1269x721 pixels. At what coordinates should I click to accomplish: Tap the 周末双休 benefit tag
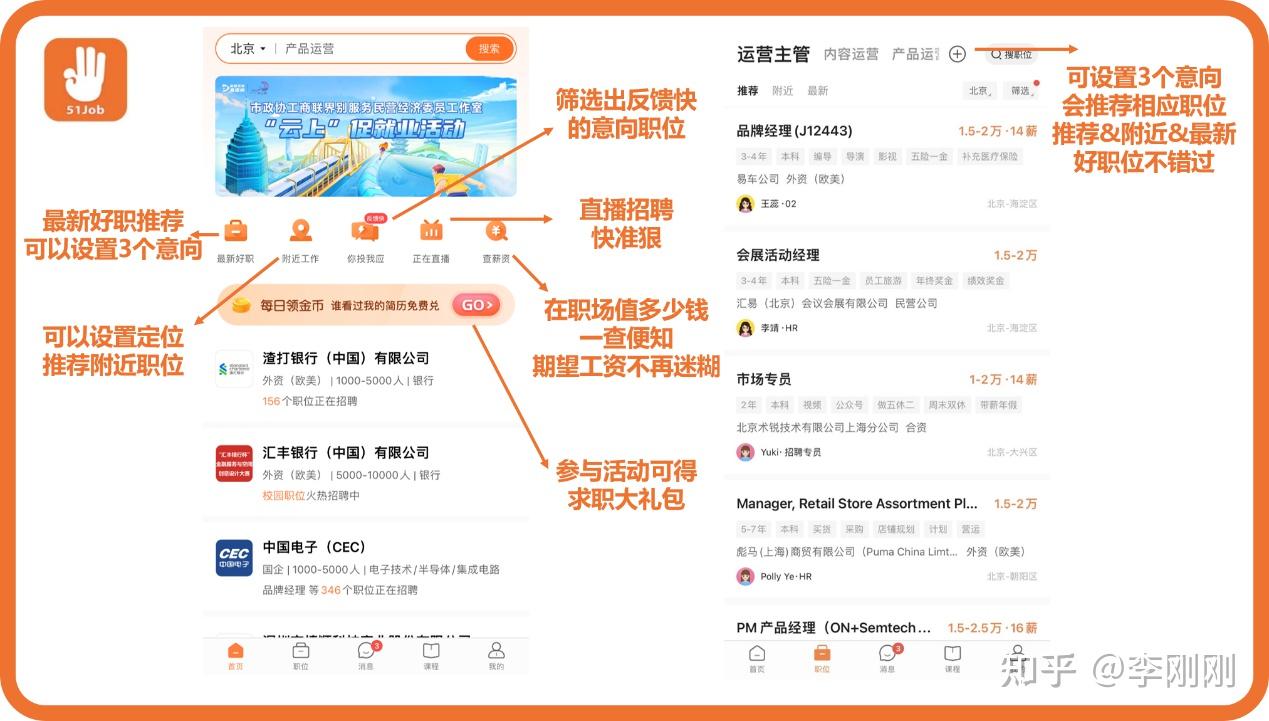point(945,405)
